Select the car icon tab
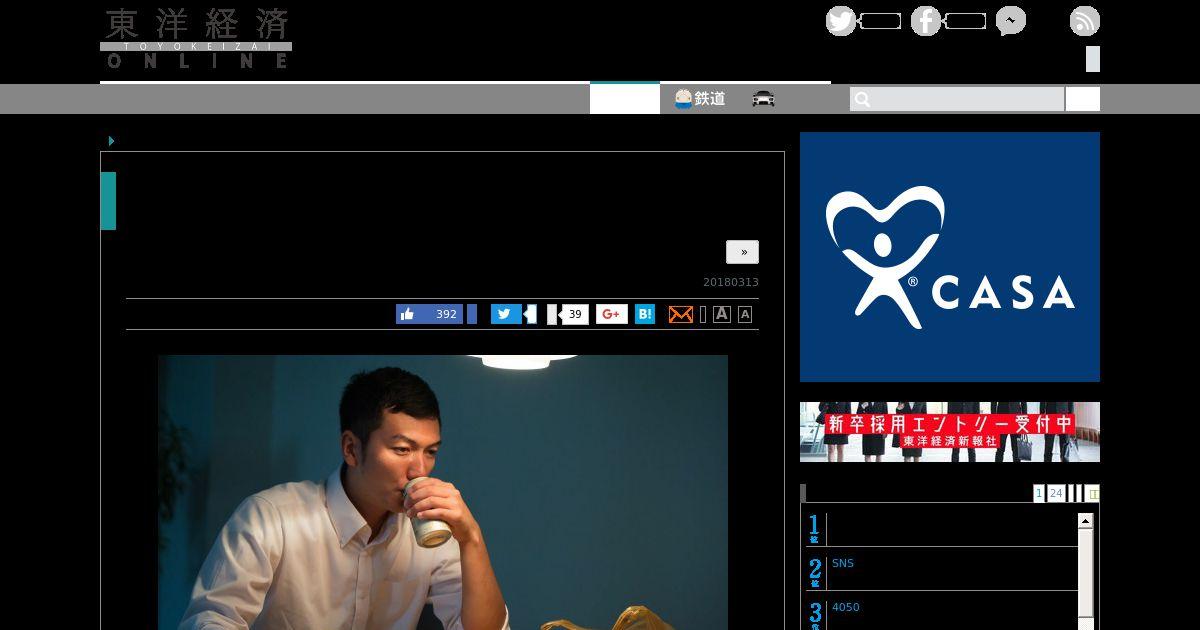1200x630 pixels. (764, 99)
